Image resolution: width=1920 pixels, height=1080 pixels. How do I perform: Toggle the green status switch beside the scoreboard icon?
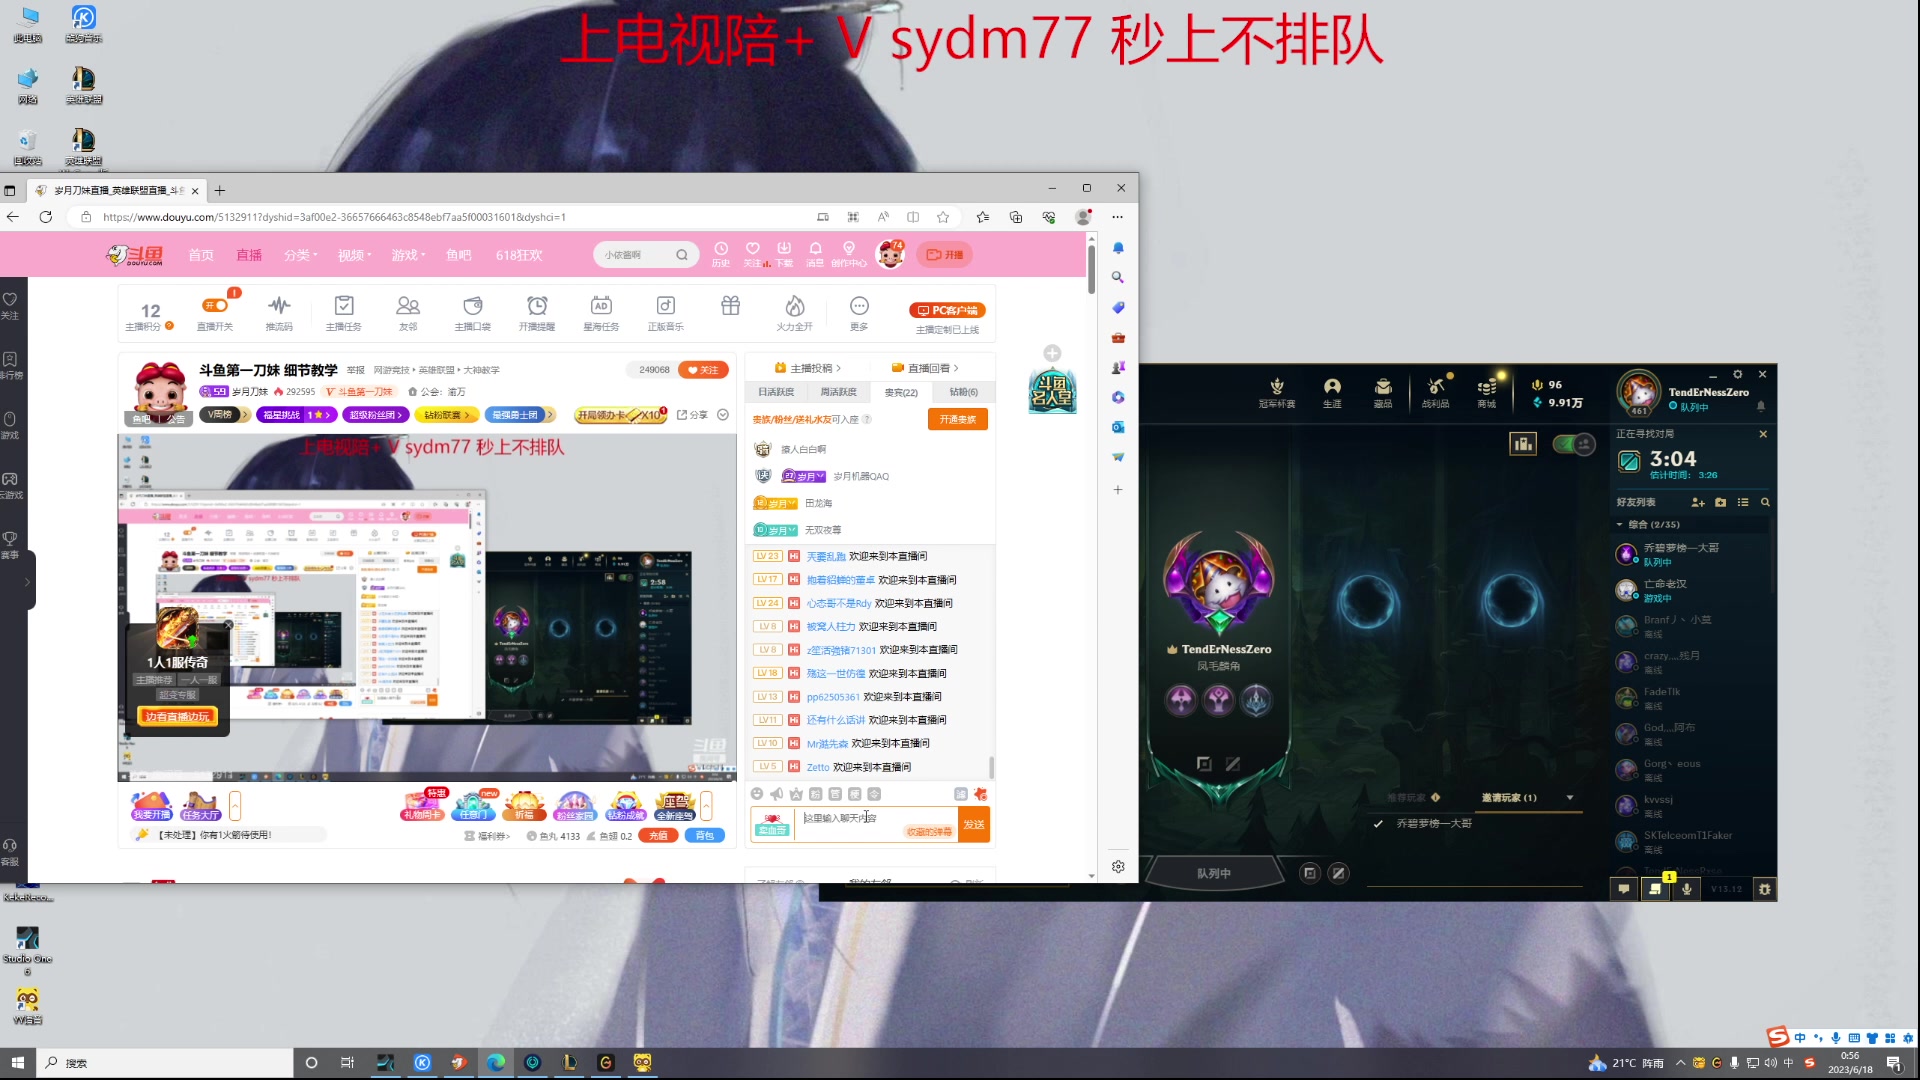coord(1565,444)
